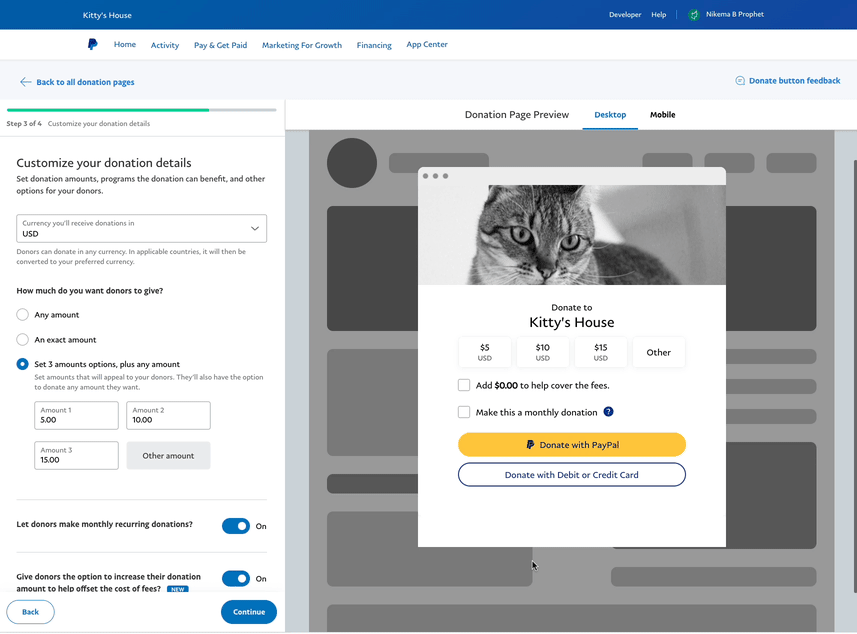This screenshot has width=857, height=634.
Task: Select the Other amount in preview
Action: (659, 352)
